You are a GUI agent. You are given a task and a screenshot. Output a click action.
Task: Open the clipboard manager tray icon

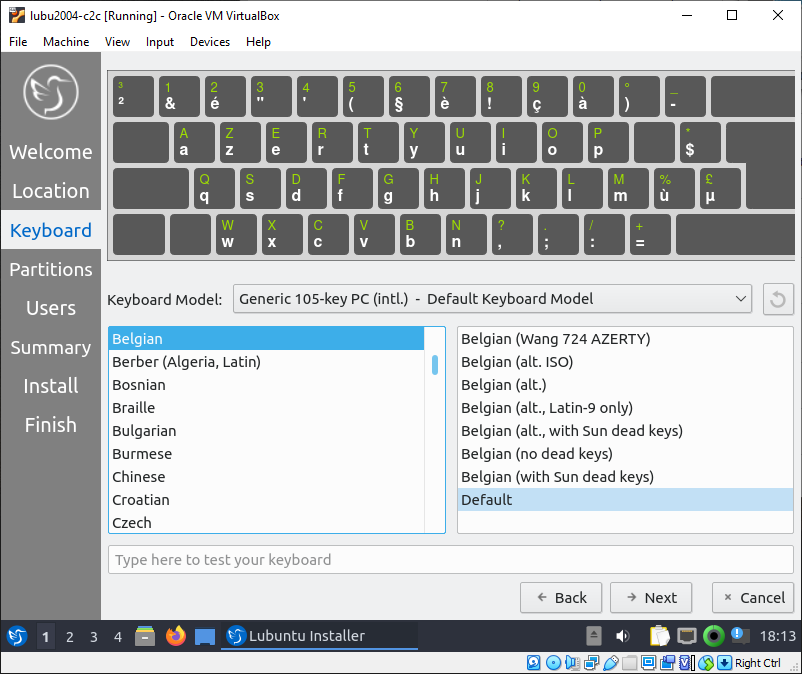[660, 636]
